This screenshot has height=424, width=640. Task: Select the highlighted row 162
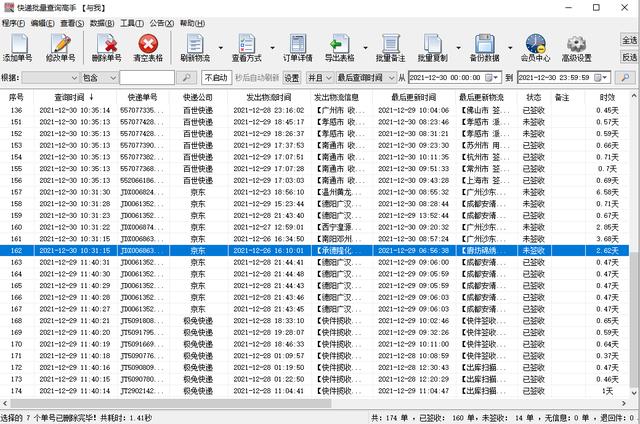(x=314, y=251)
